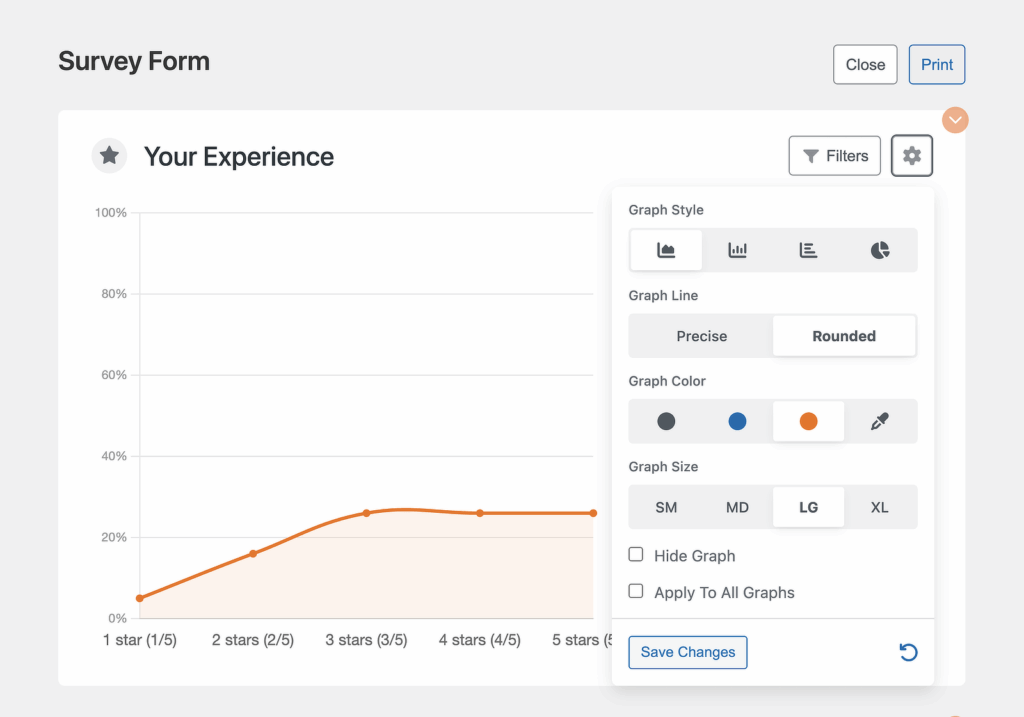Open the graph settings gear icon
This screenshot has height=717, width=1024.
(x=911, y=156)
